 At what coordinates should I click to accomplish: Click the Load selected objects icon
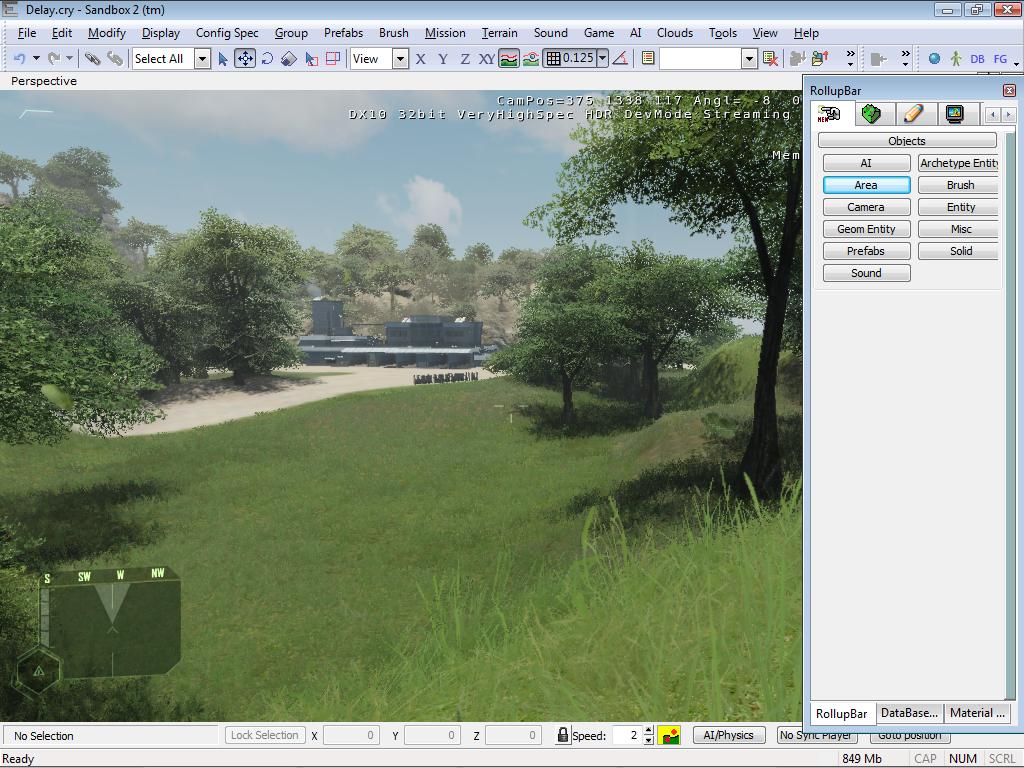(820, 59)
